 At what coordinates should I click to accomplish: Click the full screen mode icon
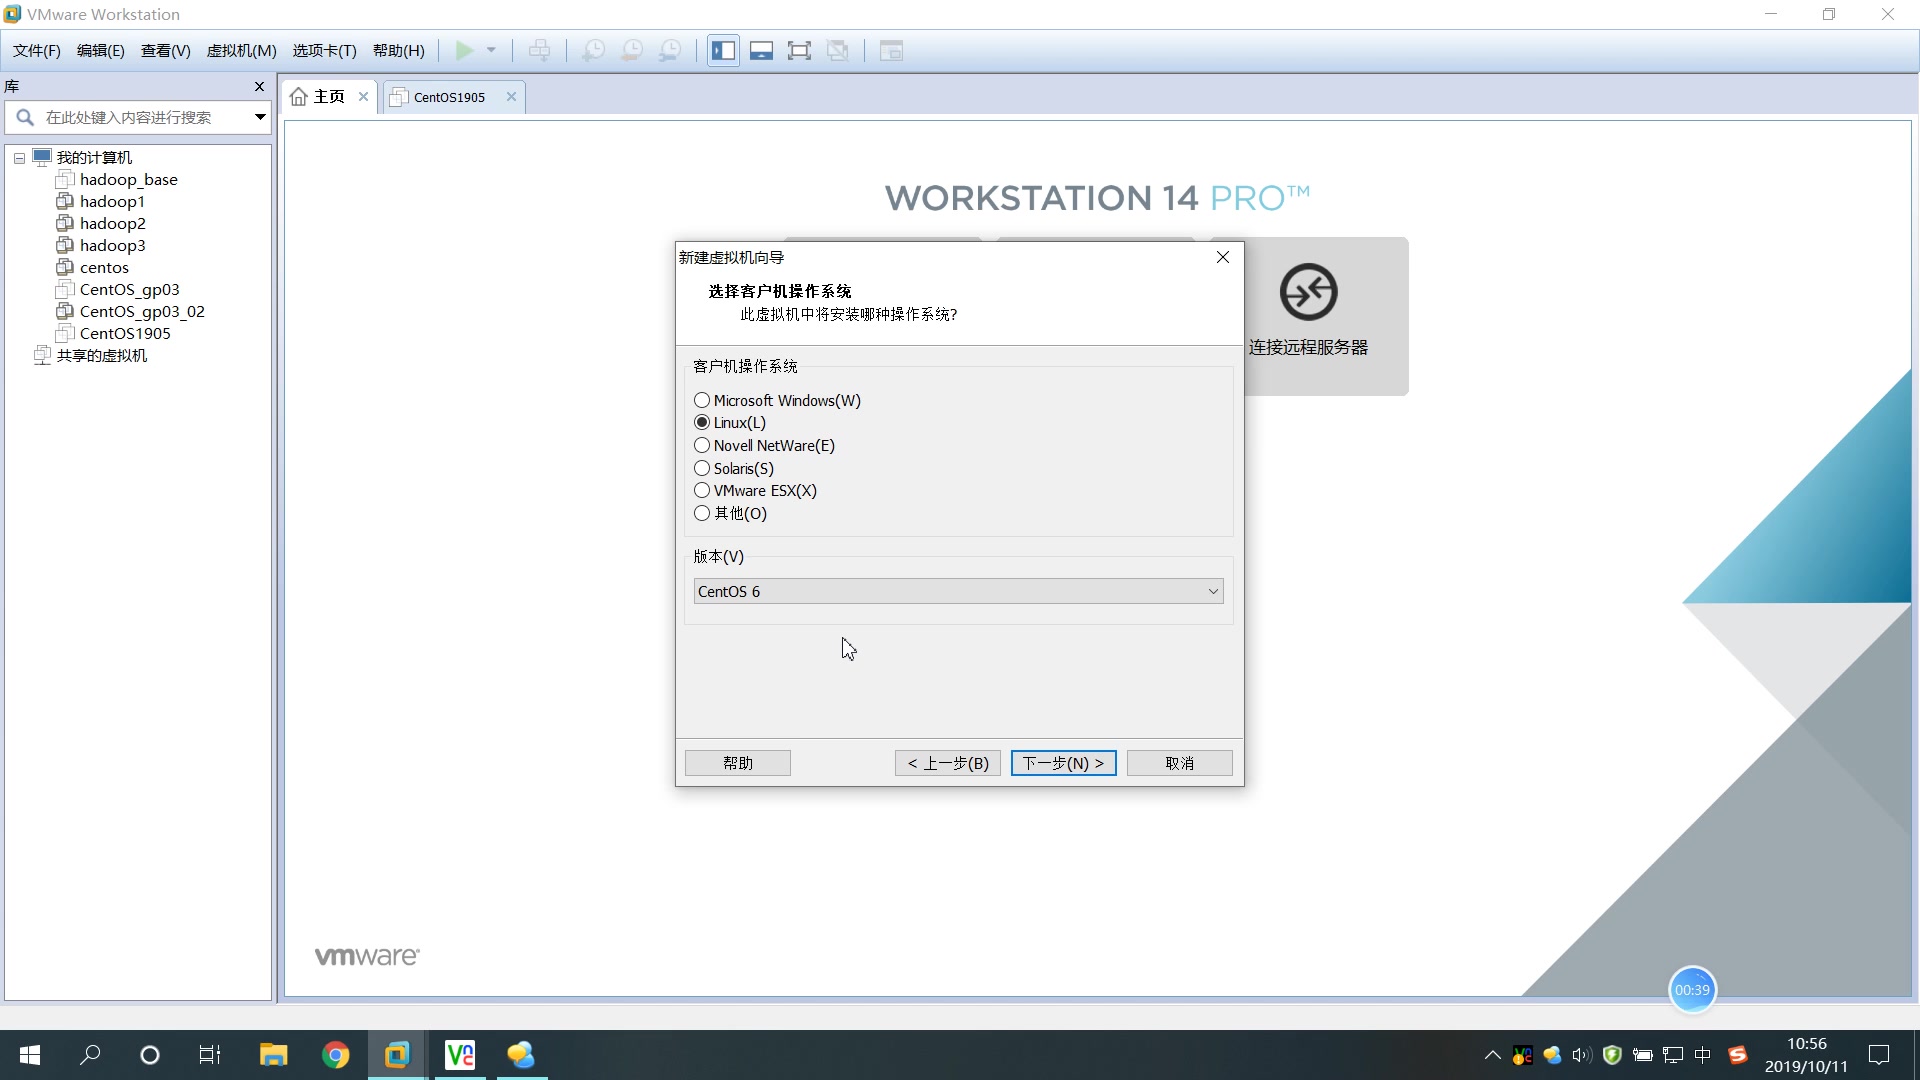pyautogui.click(x=799, y=50)
